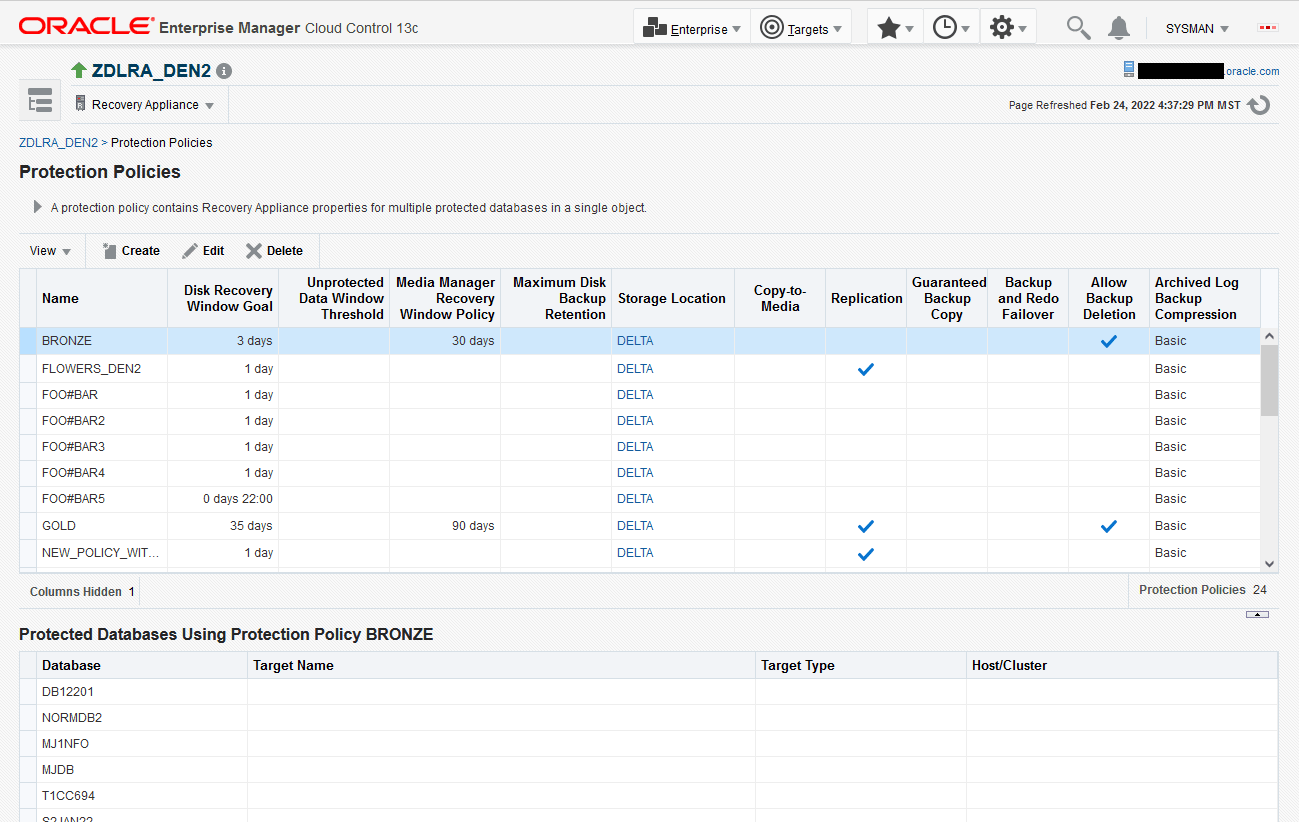
Task: Click the policies table vertical scrollbar thumb
Action: (x=1269, y=380)
